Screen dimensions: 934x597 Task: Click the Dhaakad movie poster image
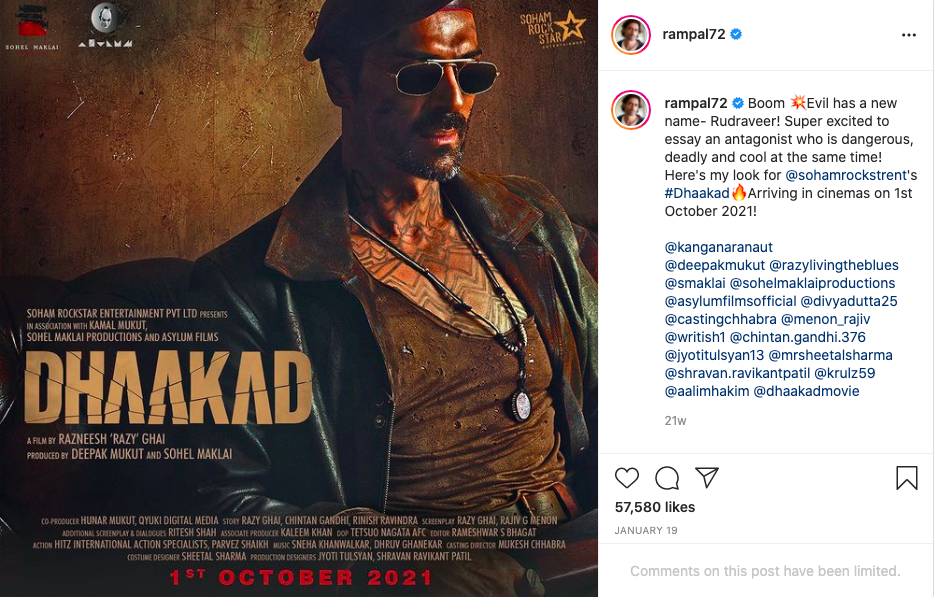click(299, 298)
